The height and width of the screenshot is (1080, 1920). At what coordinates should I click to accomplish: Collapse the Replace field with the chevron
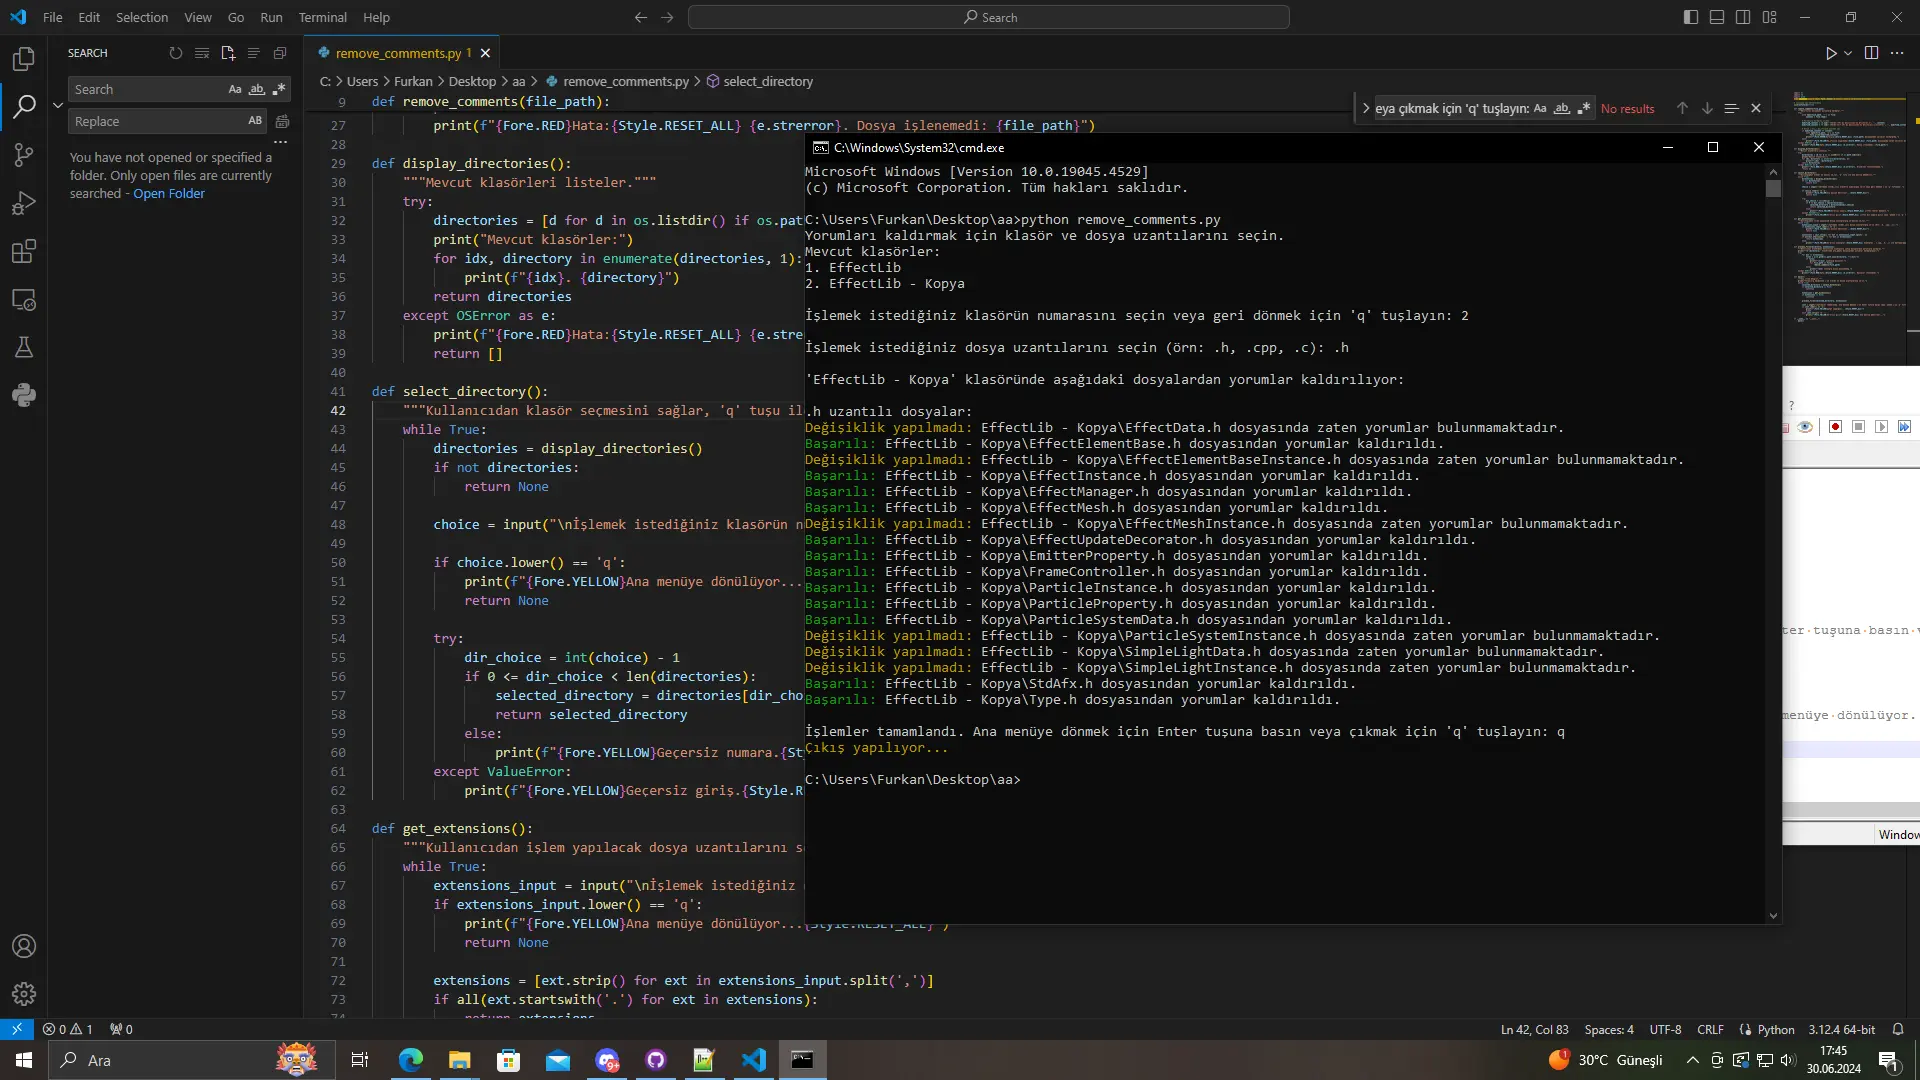coord(58,105)
